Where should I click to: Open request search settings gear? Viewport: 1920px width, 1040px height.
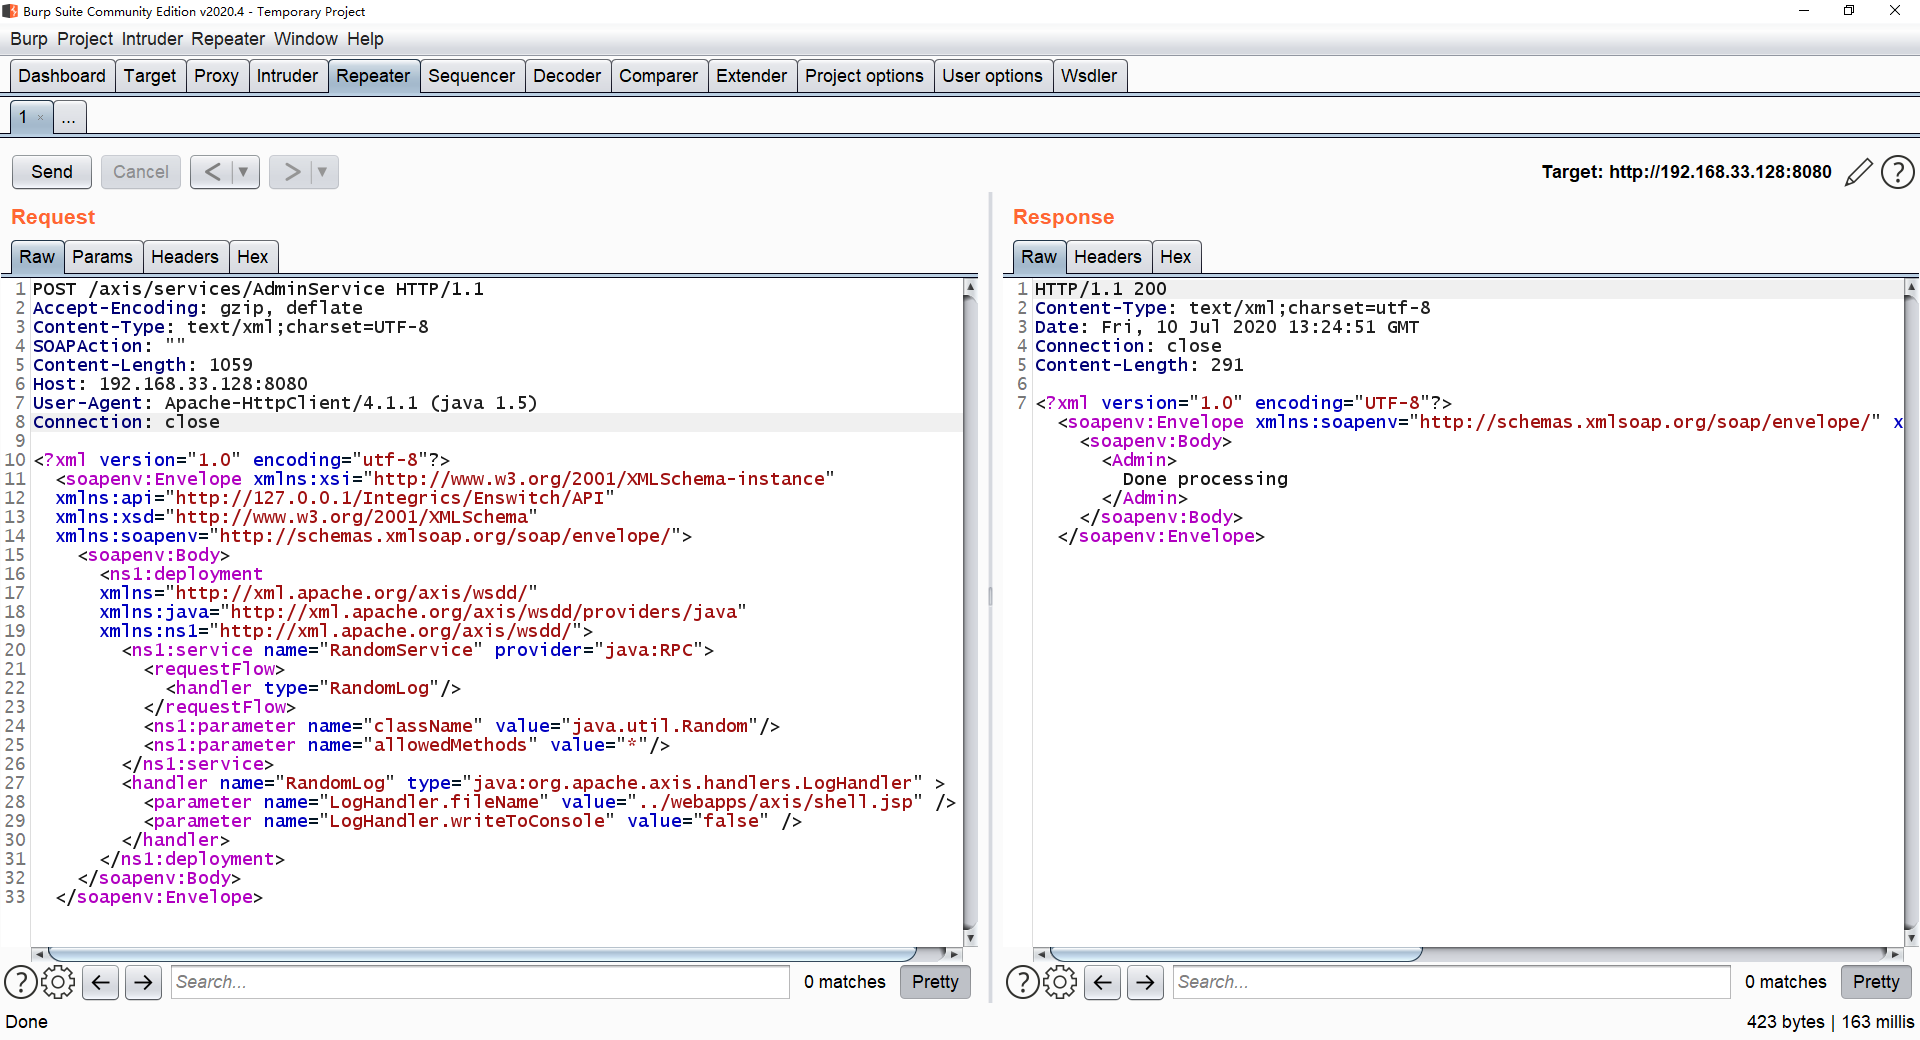pos(58,982)
